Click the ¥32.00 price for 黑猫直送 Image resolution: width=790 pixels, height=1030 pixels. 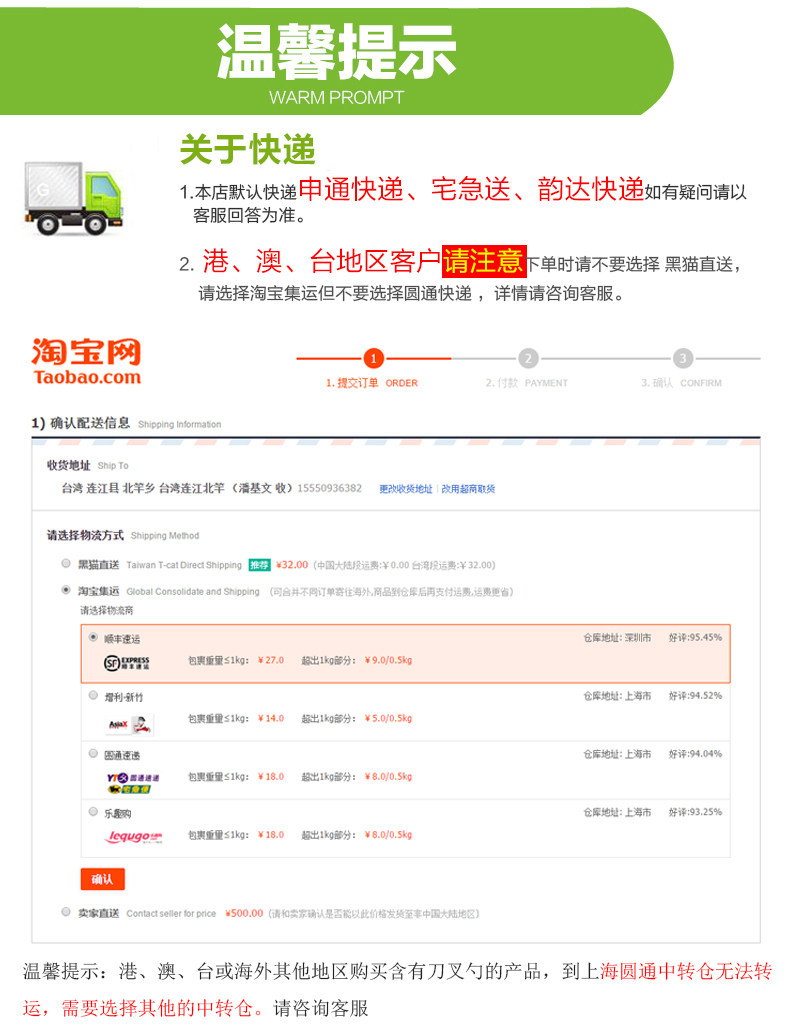coord(292,565)
